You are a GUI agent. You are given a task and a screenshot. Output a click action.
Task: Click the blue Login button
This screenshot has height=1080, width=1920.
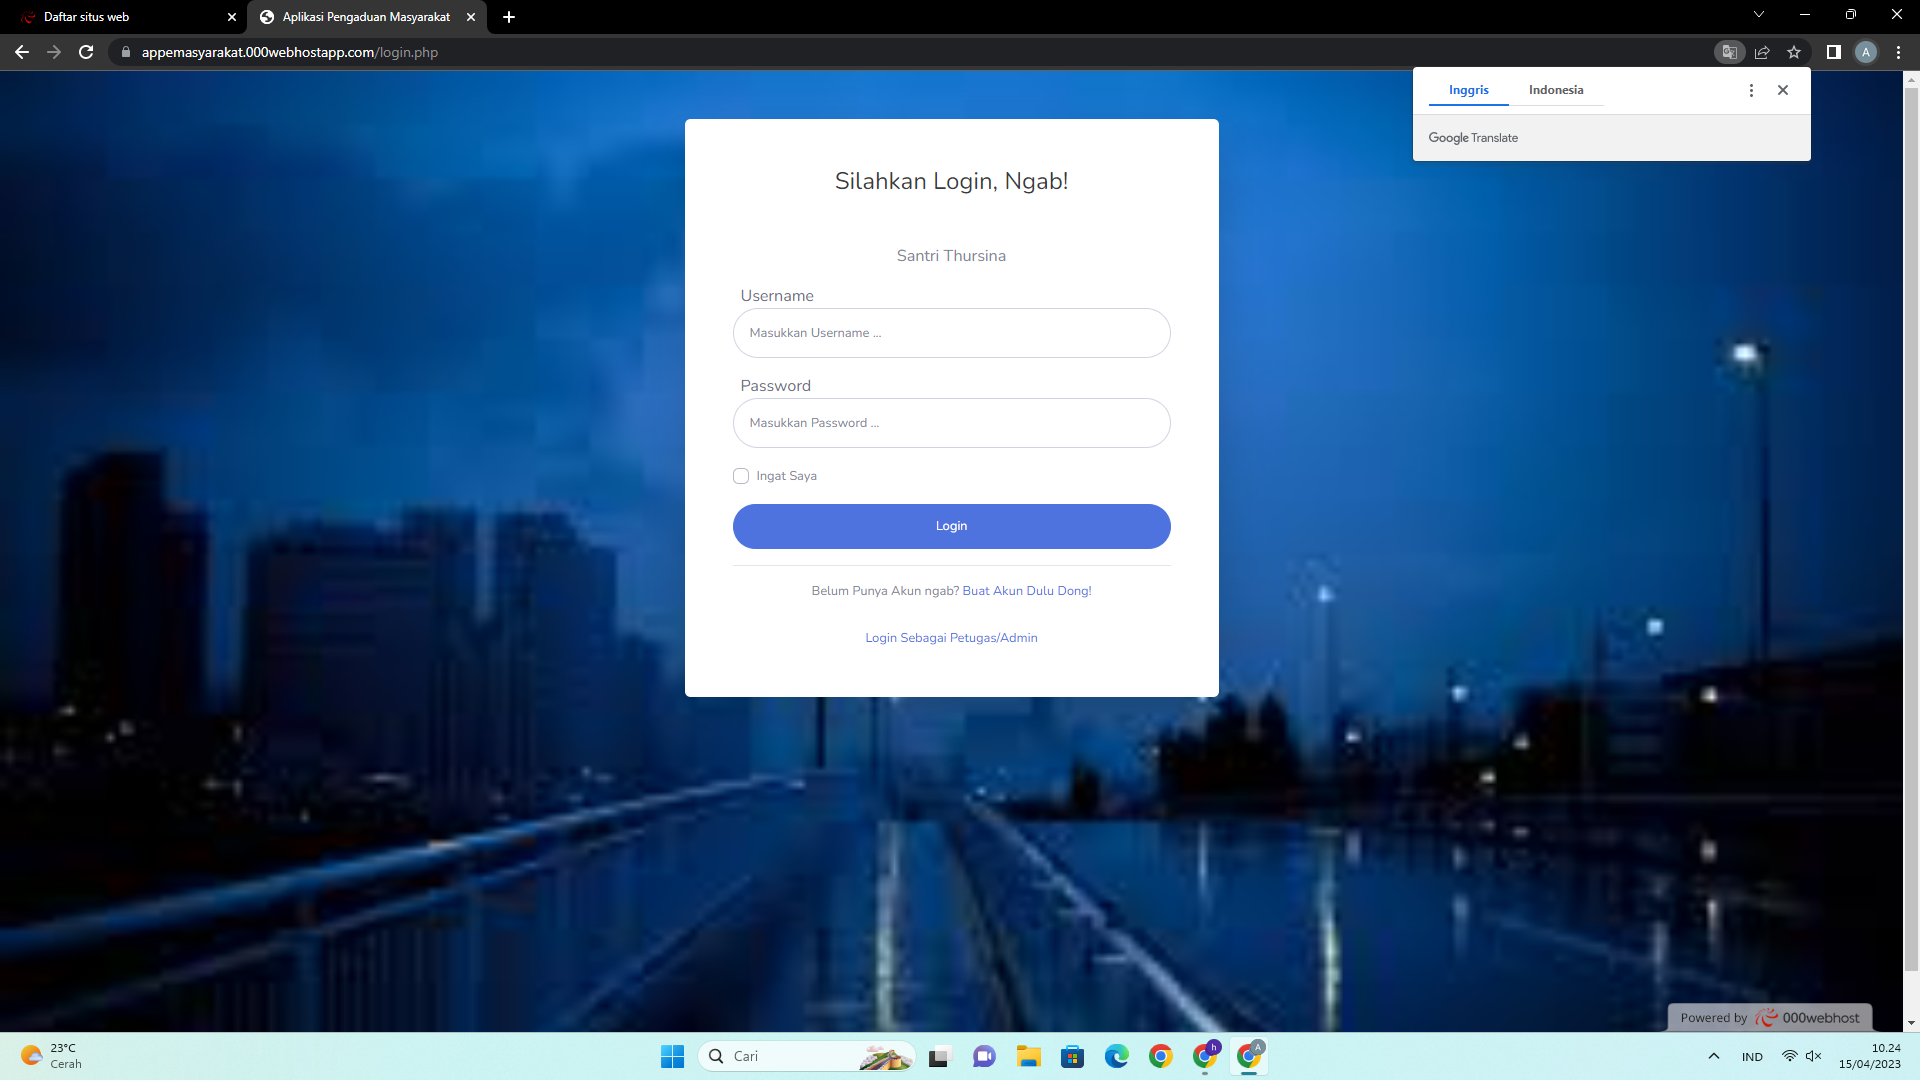[951, 526]
